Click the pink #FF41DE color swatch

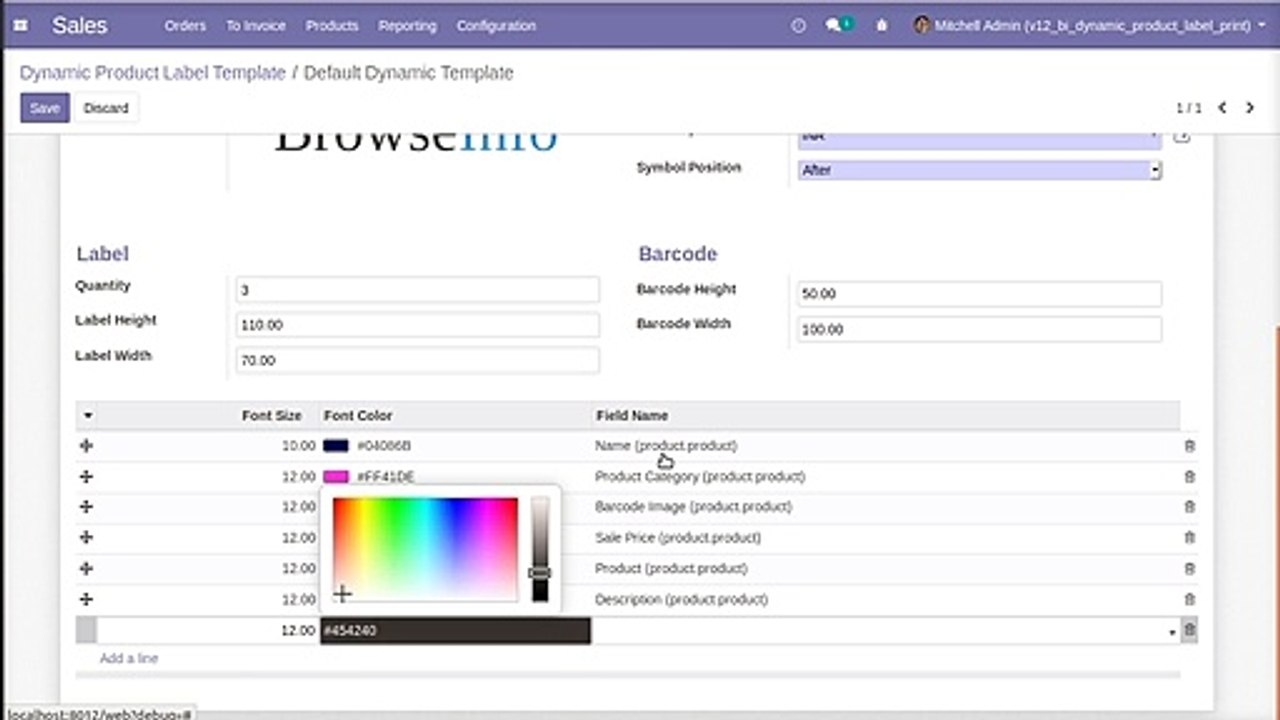click(336, 477)
